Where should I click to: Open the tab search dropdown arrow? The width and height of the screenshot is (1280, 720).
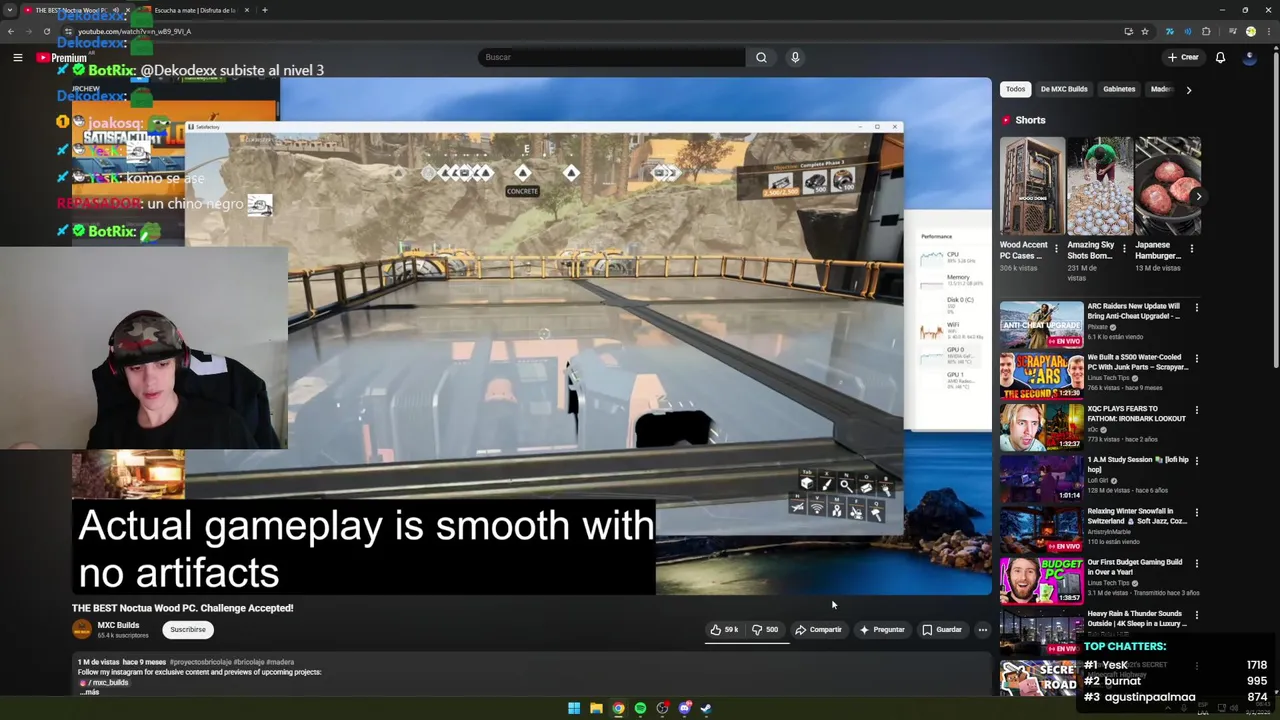click(x=10, y=10)
